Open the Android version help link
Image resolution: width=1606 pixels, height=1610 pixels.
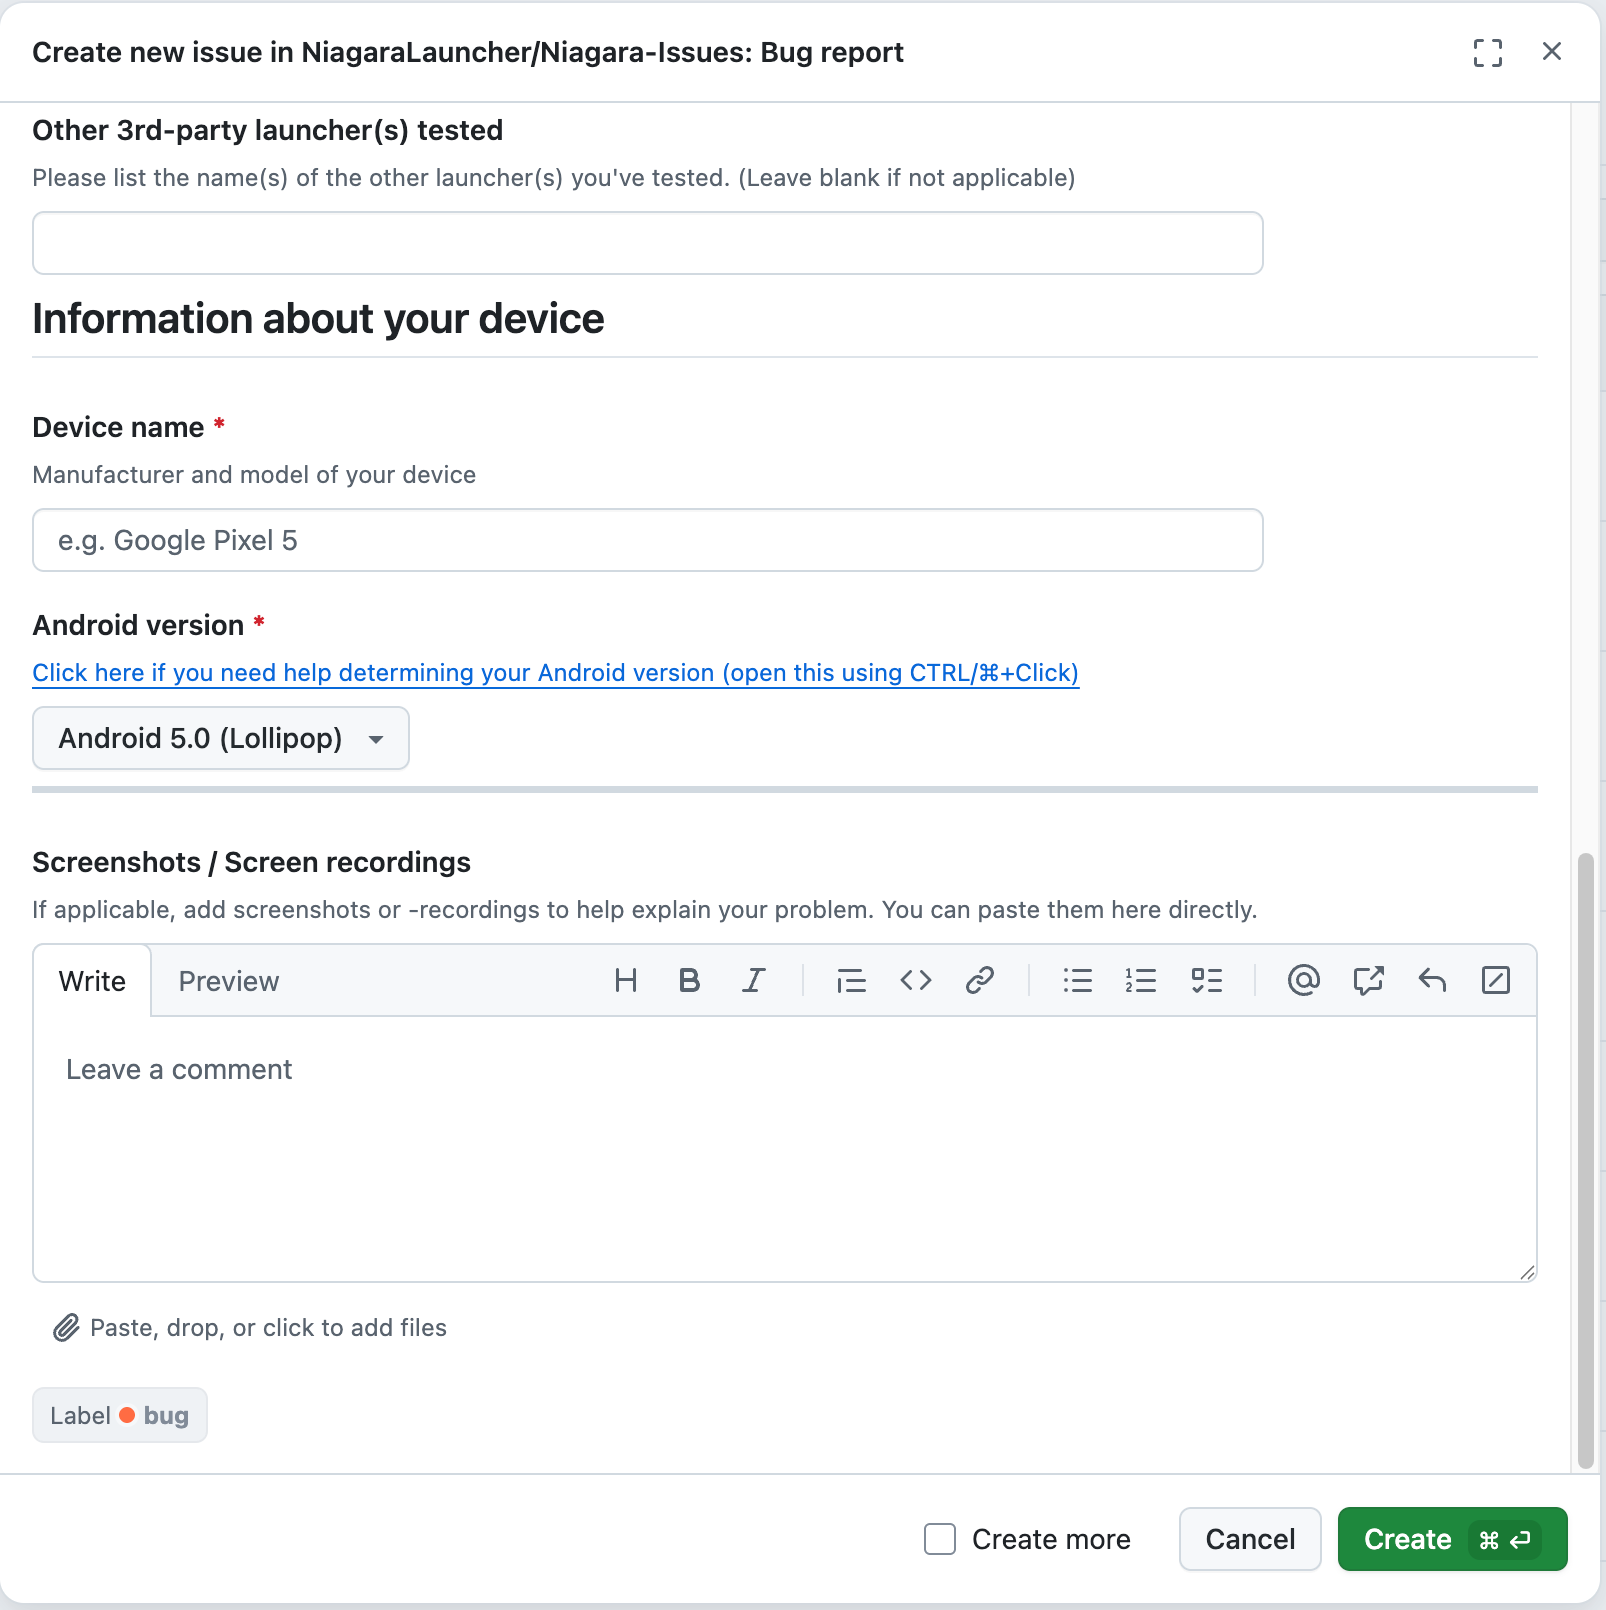coord(556,673)
